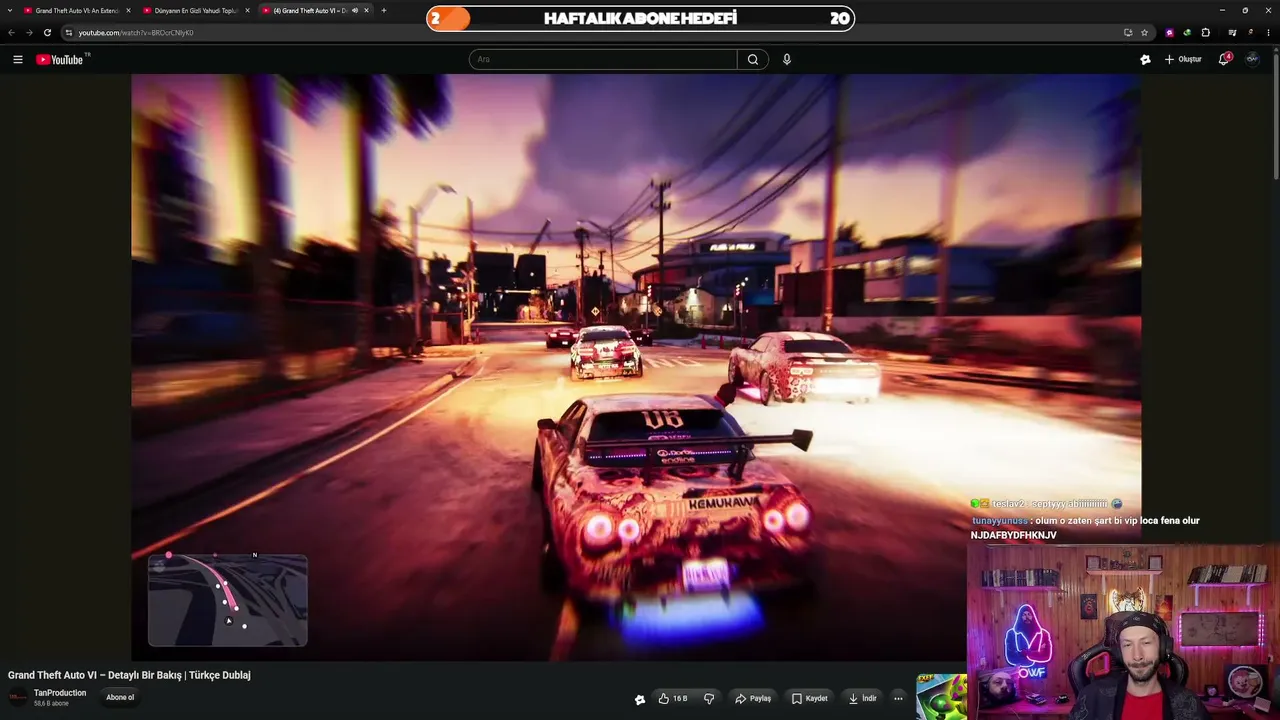The image size is (1280, 720).
Task: Bookmark this page with the star
Action: pyautogui.click(x=1145, y=33)
